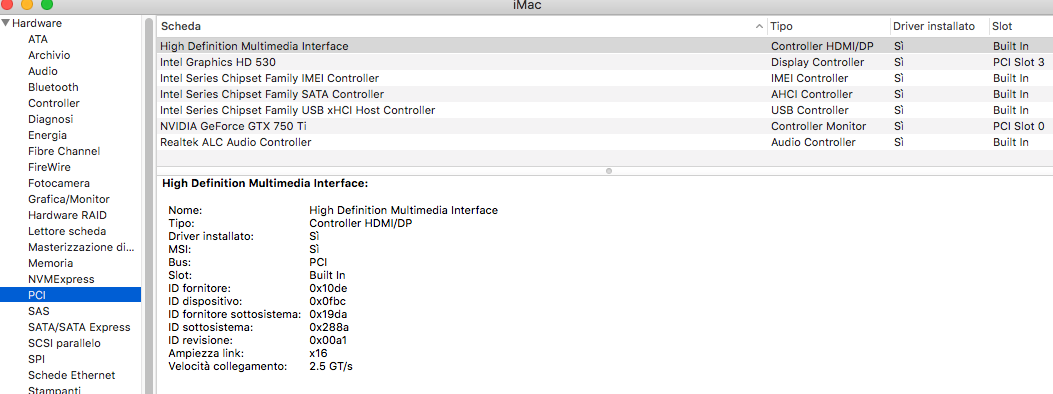Select the split pane divider handle dot

tap(608, 171)
